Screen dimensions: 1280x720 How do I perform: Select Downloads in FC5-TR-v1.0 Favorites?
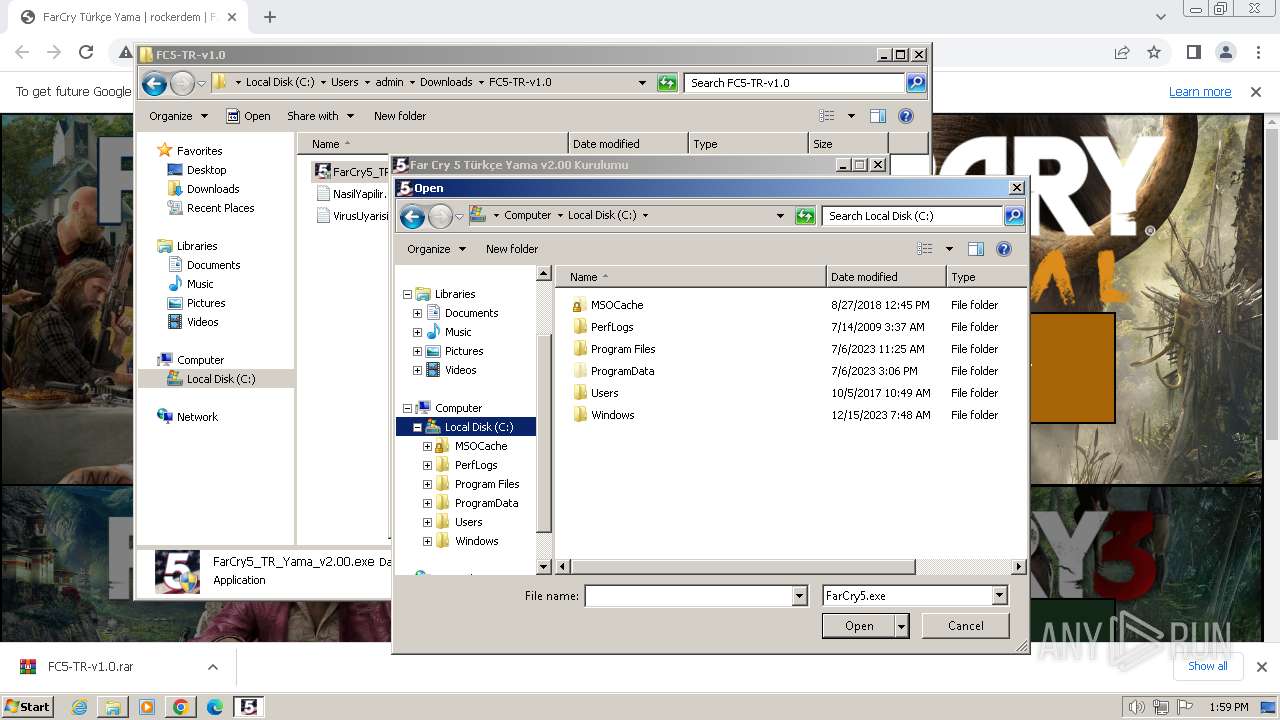[x=213, y=189]
